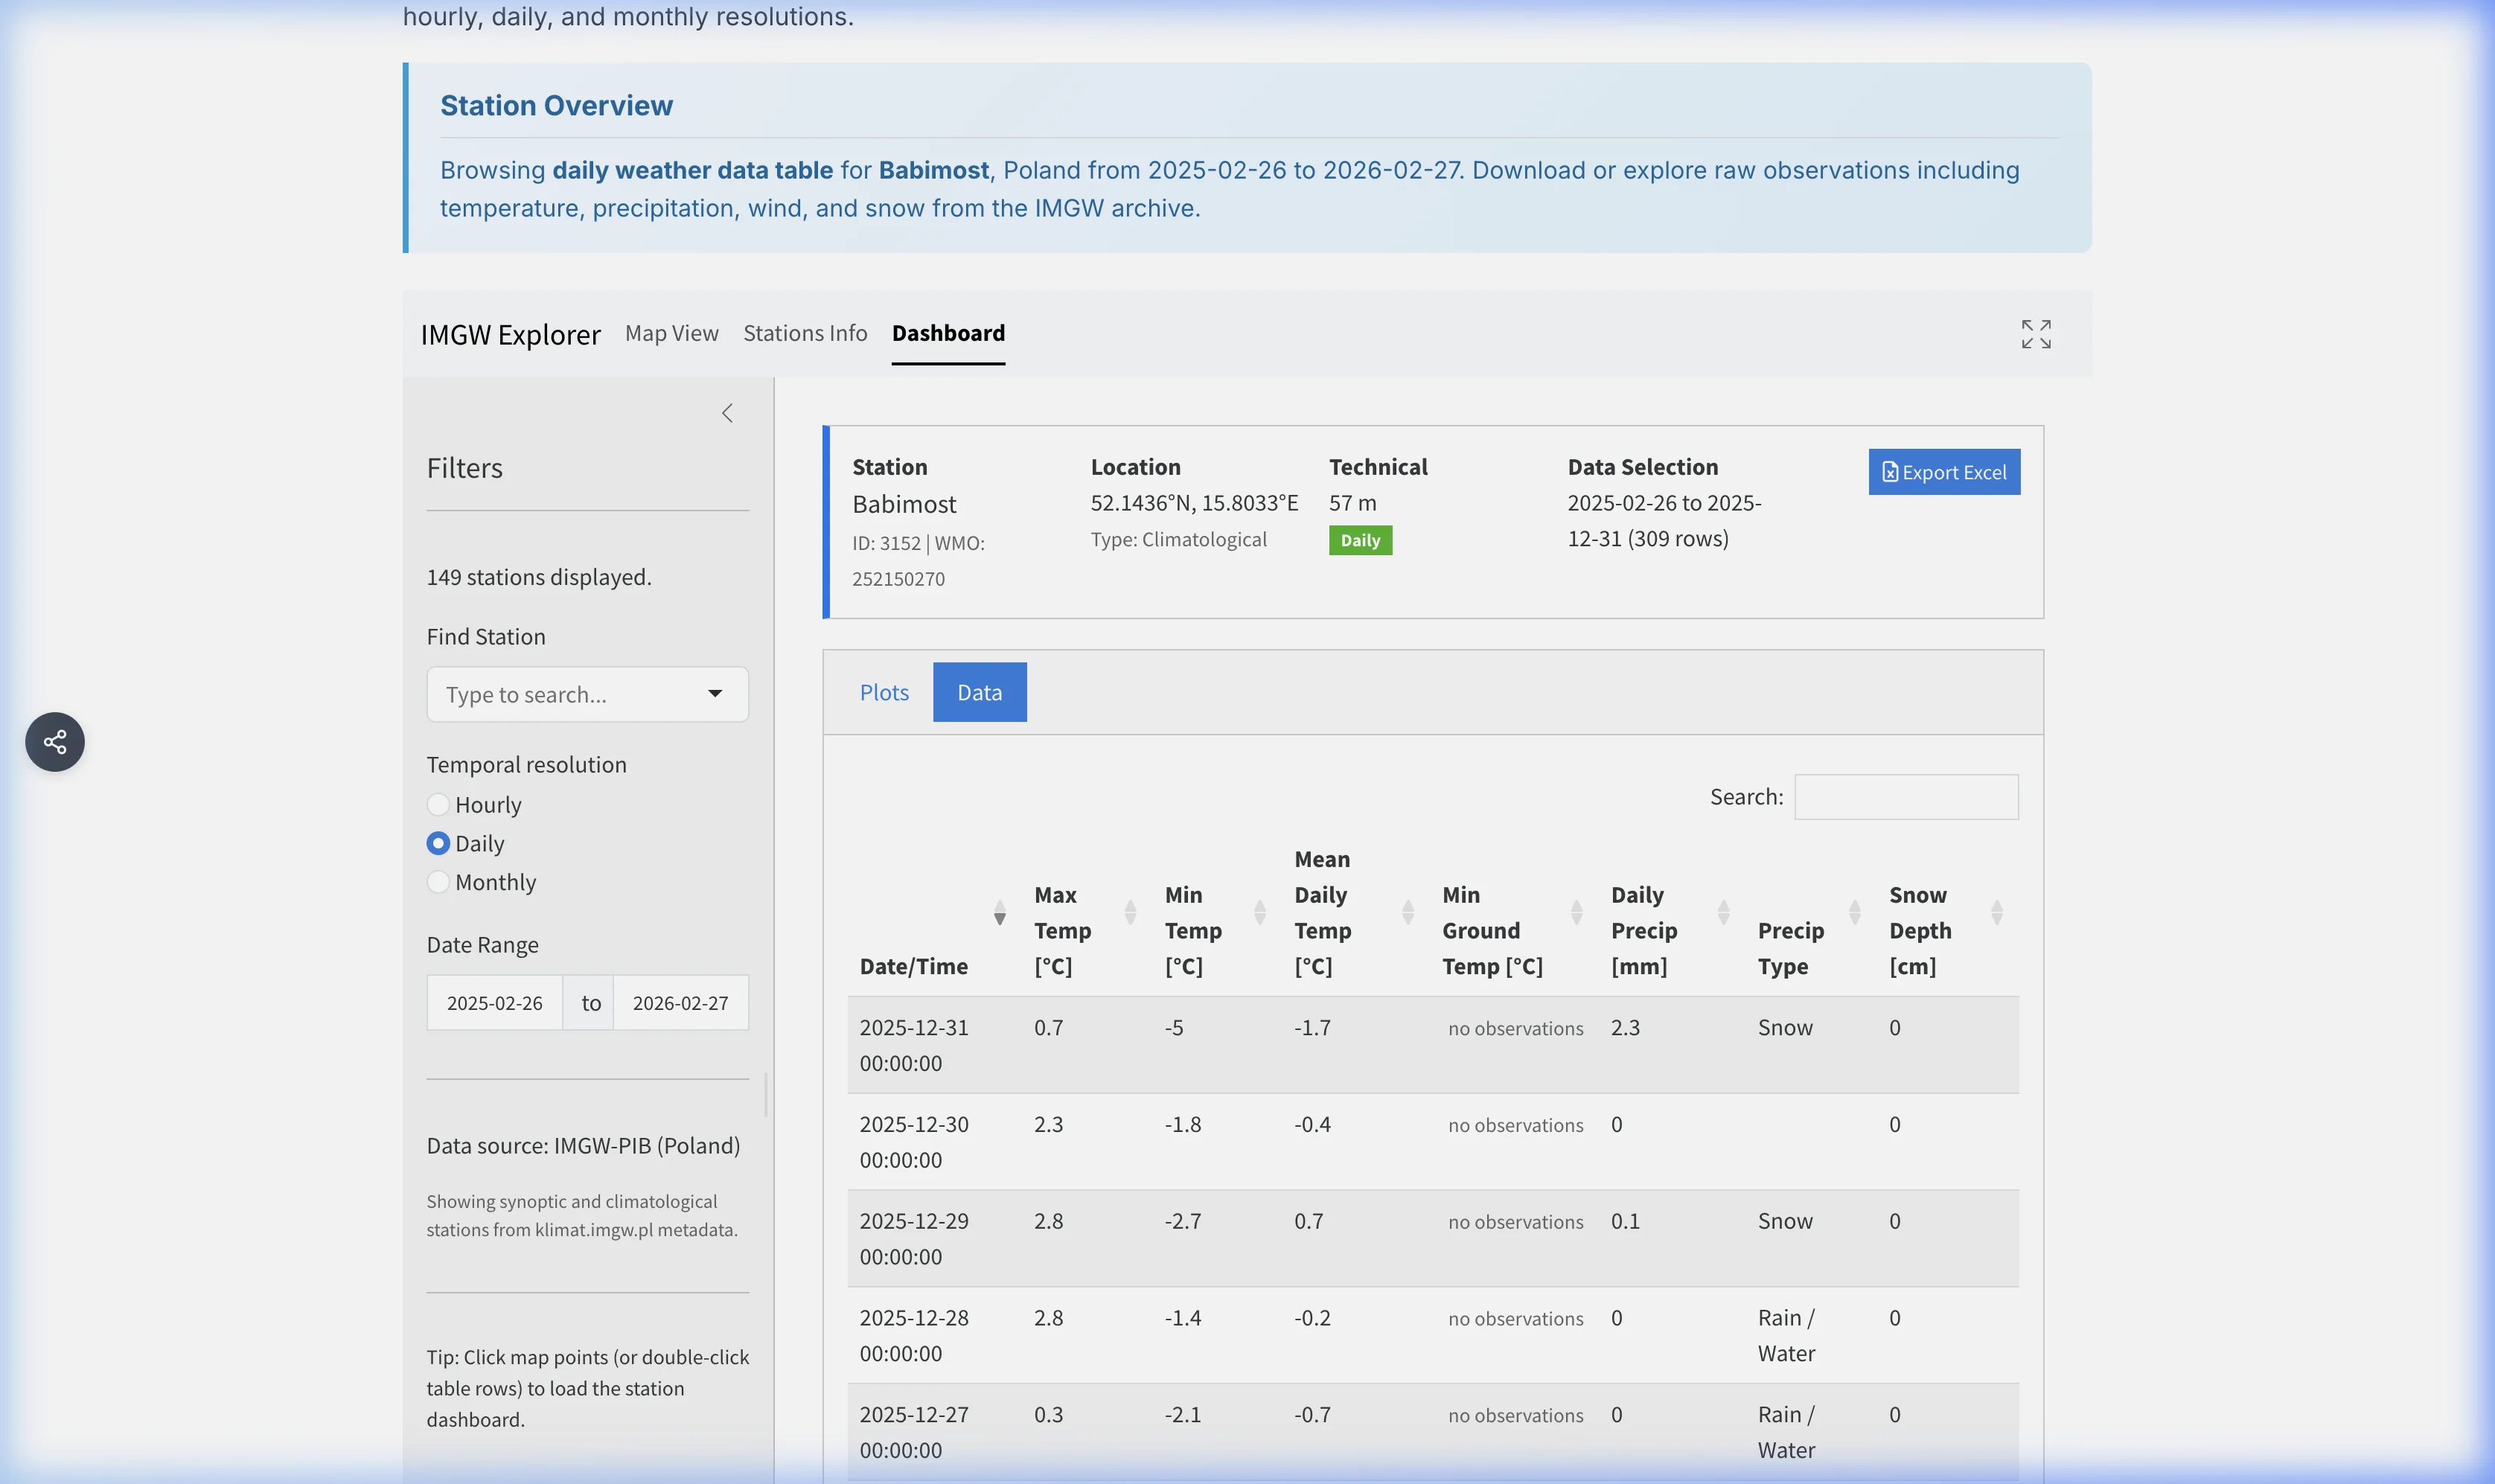Open the Stations Info tab
The width and height of the screenshot is (2495, 1484).
(x=804, y=333)
